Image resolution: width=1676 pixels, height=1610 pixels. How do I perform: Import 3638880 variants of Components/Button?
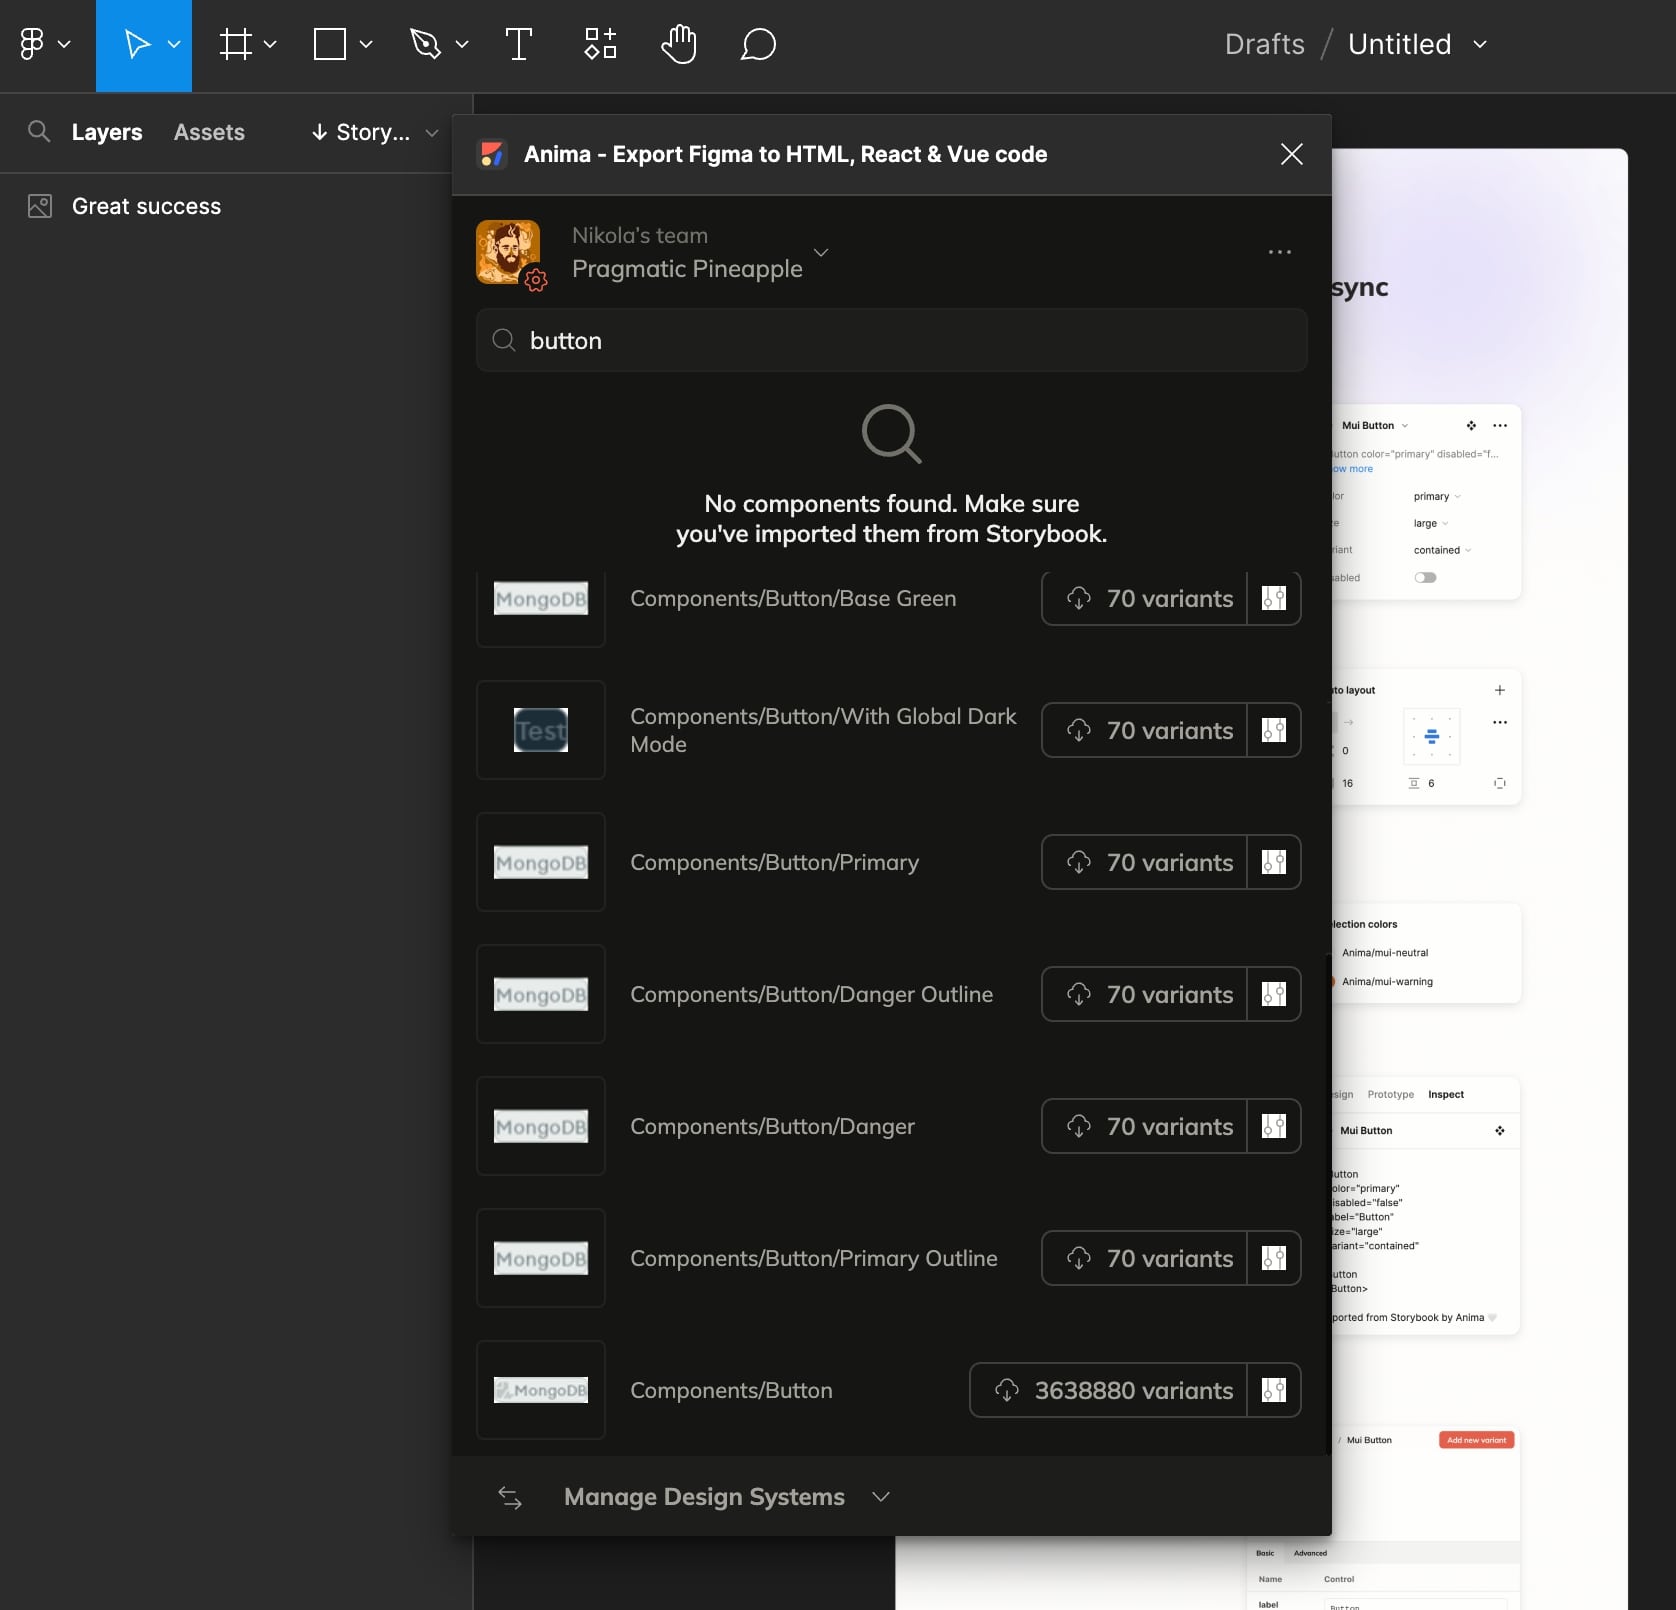1109,1390
